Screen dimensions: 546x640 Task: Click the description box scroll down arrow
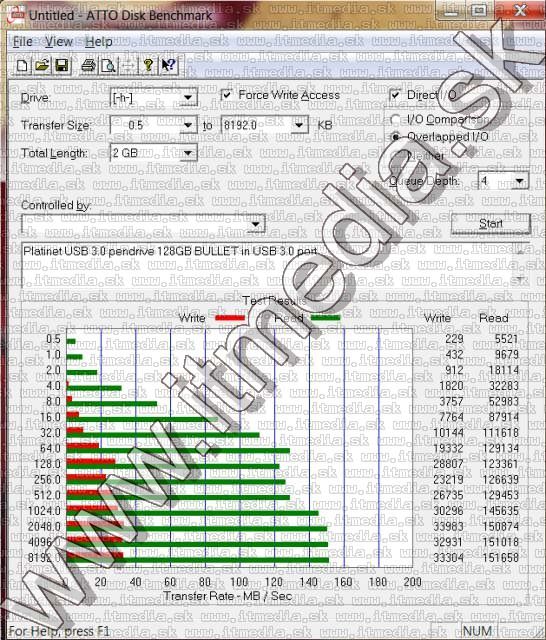click(520, 279)
